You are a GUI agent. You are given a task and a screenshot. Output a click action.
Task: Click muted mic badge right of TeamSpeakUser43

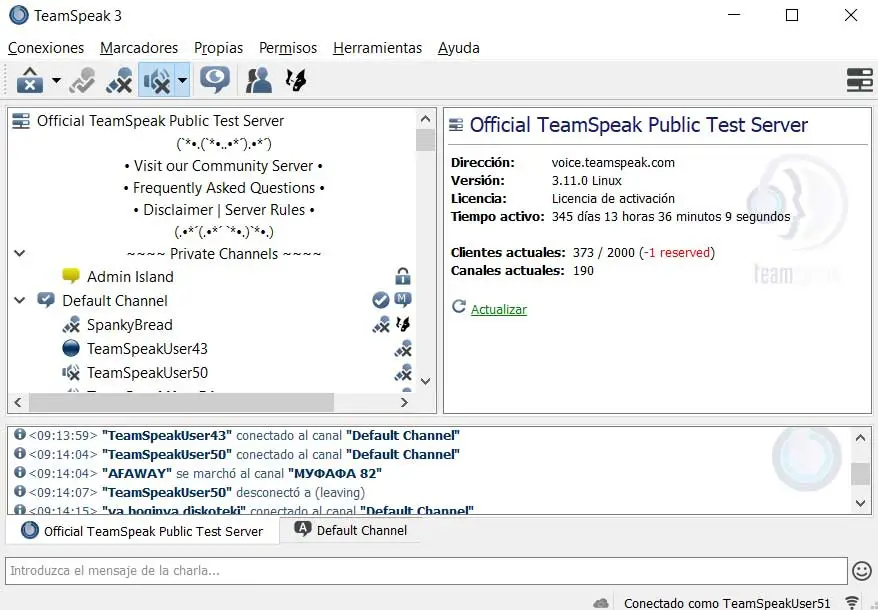(x=403, y=348)
